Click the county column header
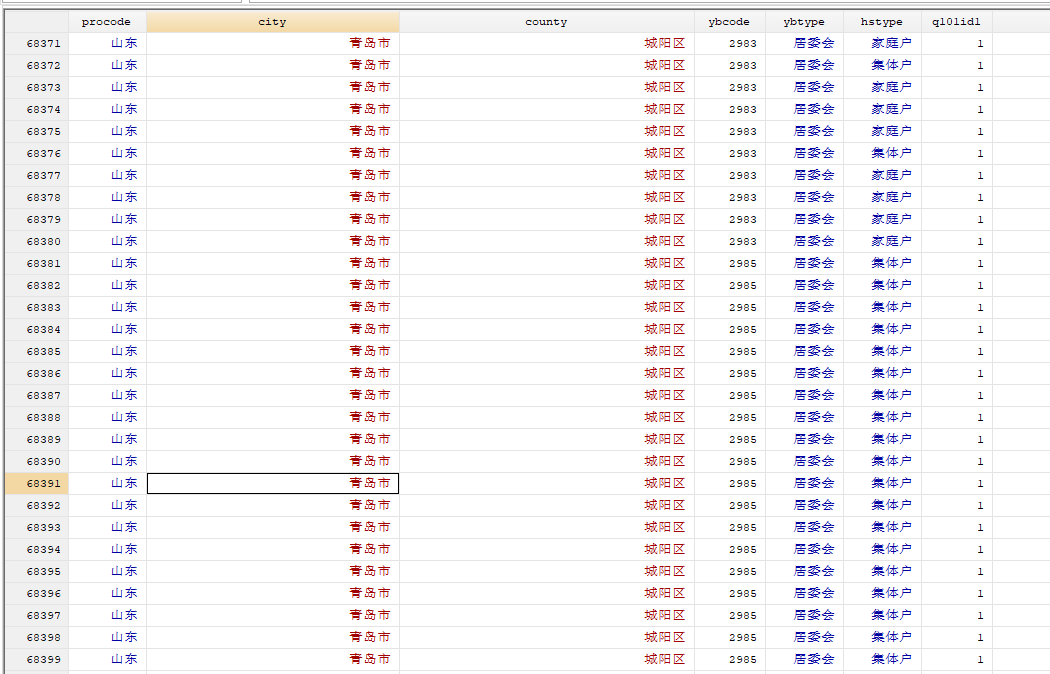The image size is (1050, 674). pos(546,22)
